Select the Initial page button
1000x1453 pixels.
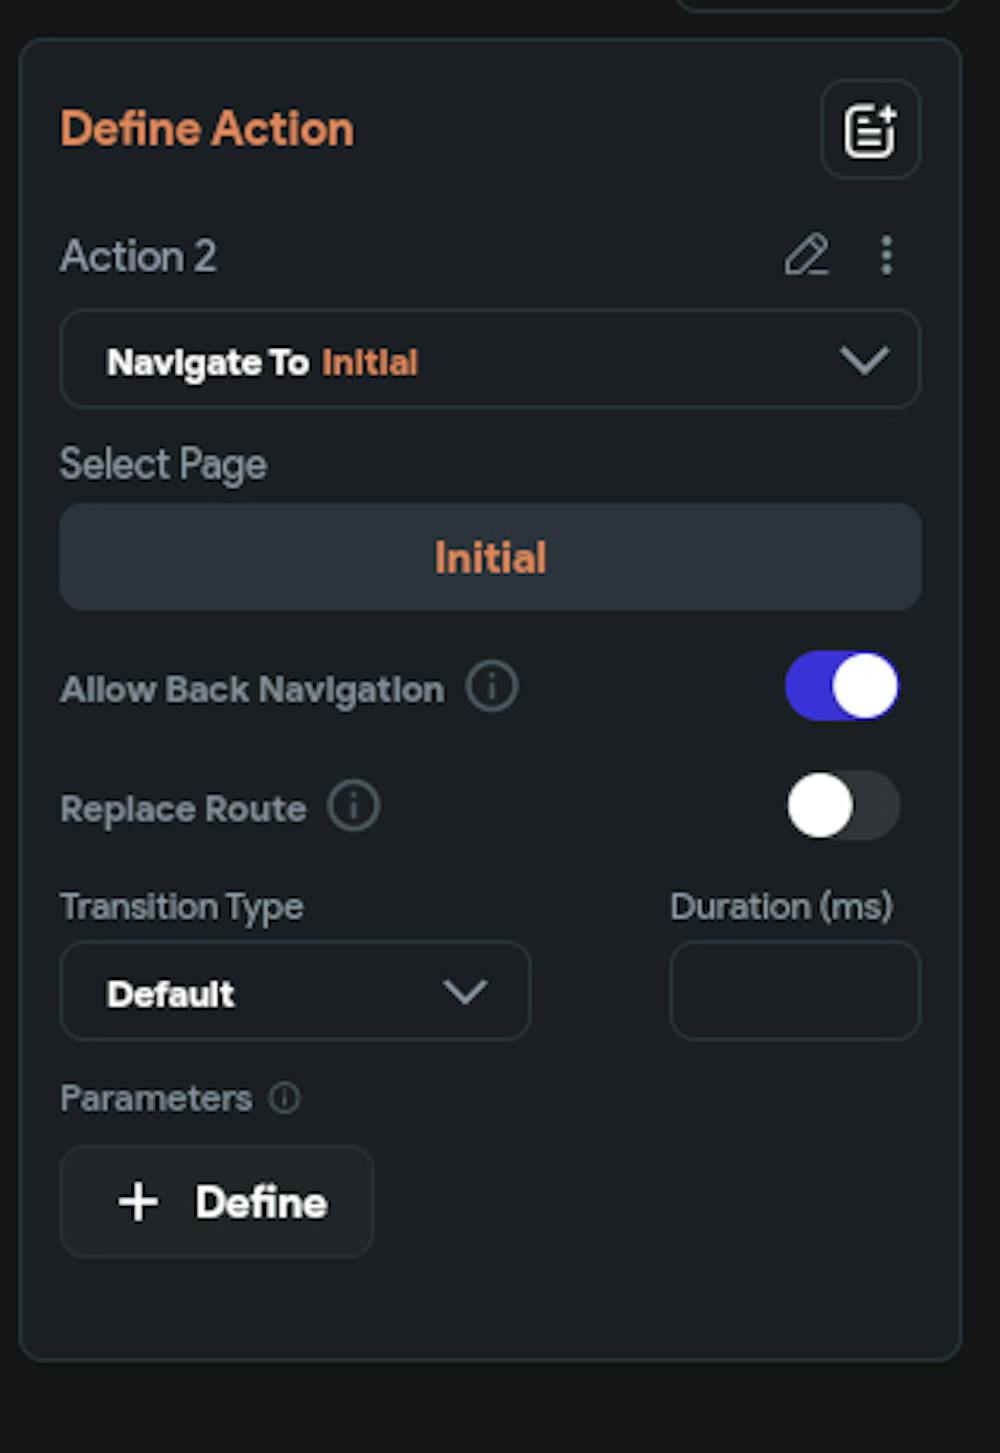pyautogui.click(x=490, y=557)
